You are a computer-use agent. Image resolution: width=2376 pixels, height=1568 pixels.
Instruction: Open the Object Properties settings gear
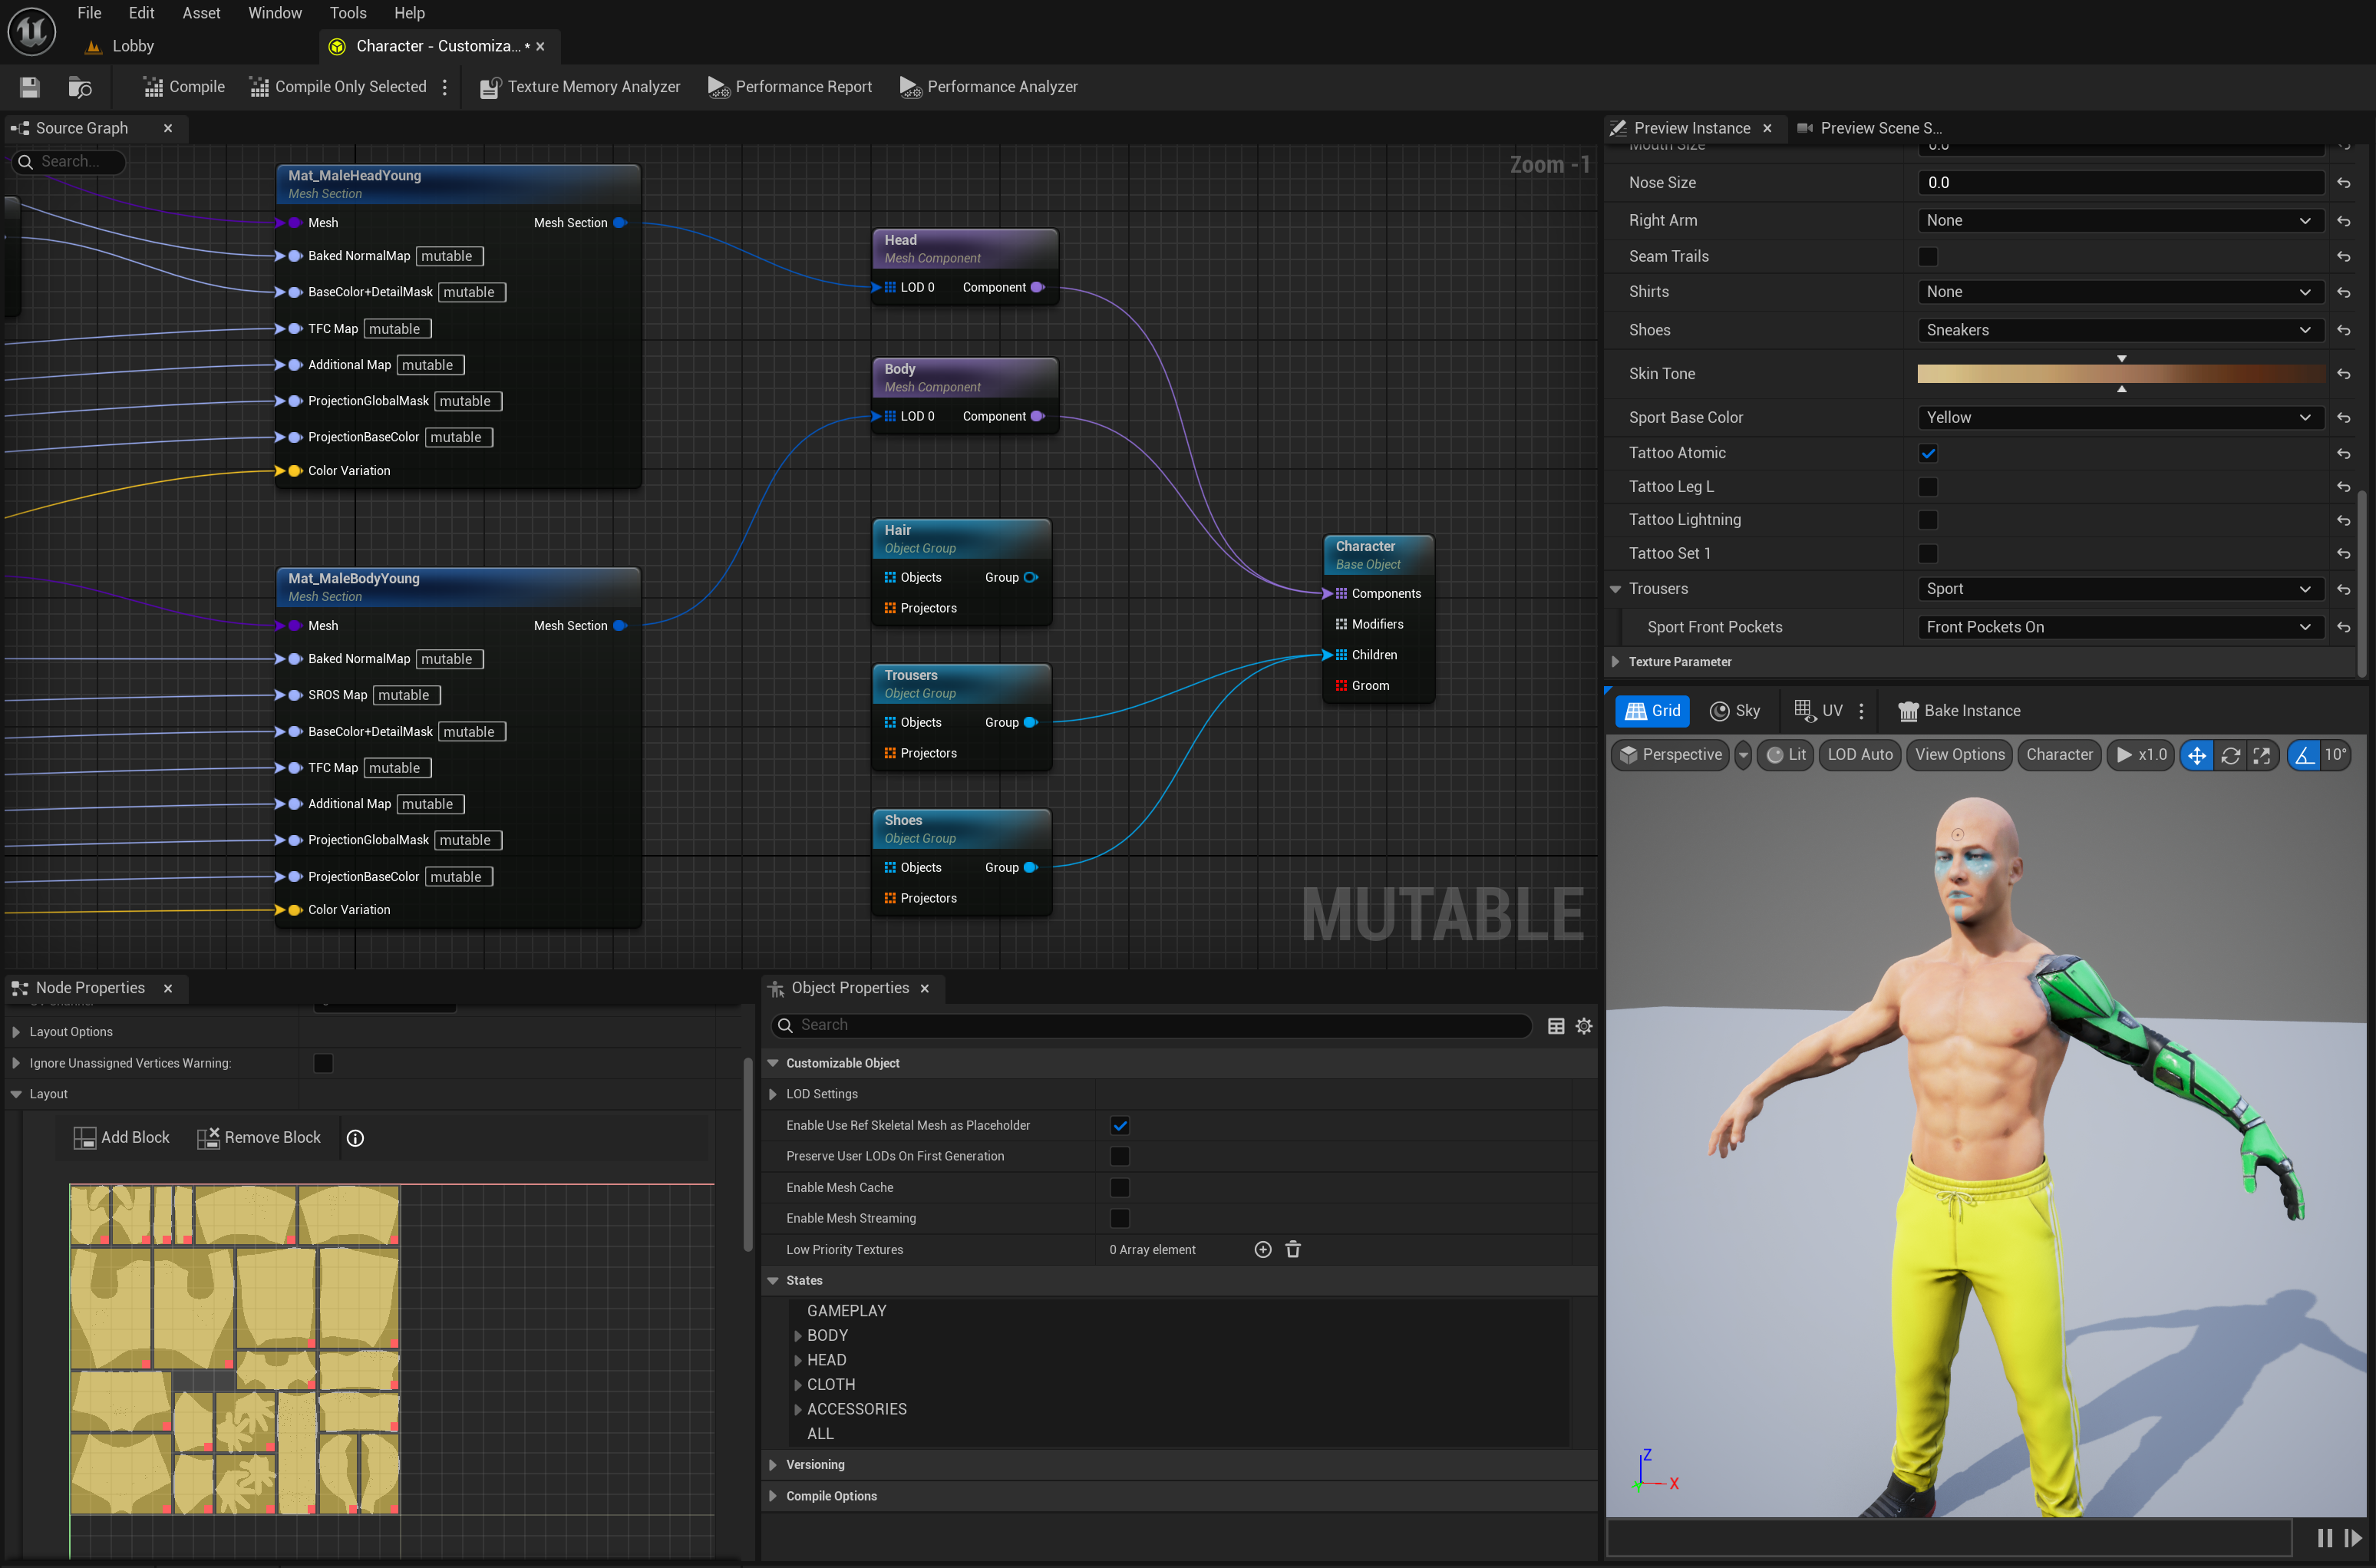tap(1584, 1026)
